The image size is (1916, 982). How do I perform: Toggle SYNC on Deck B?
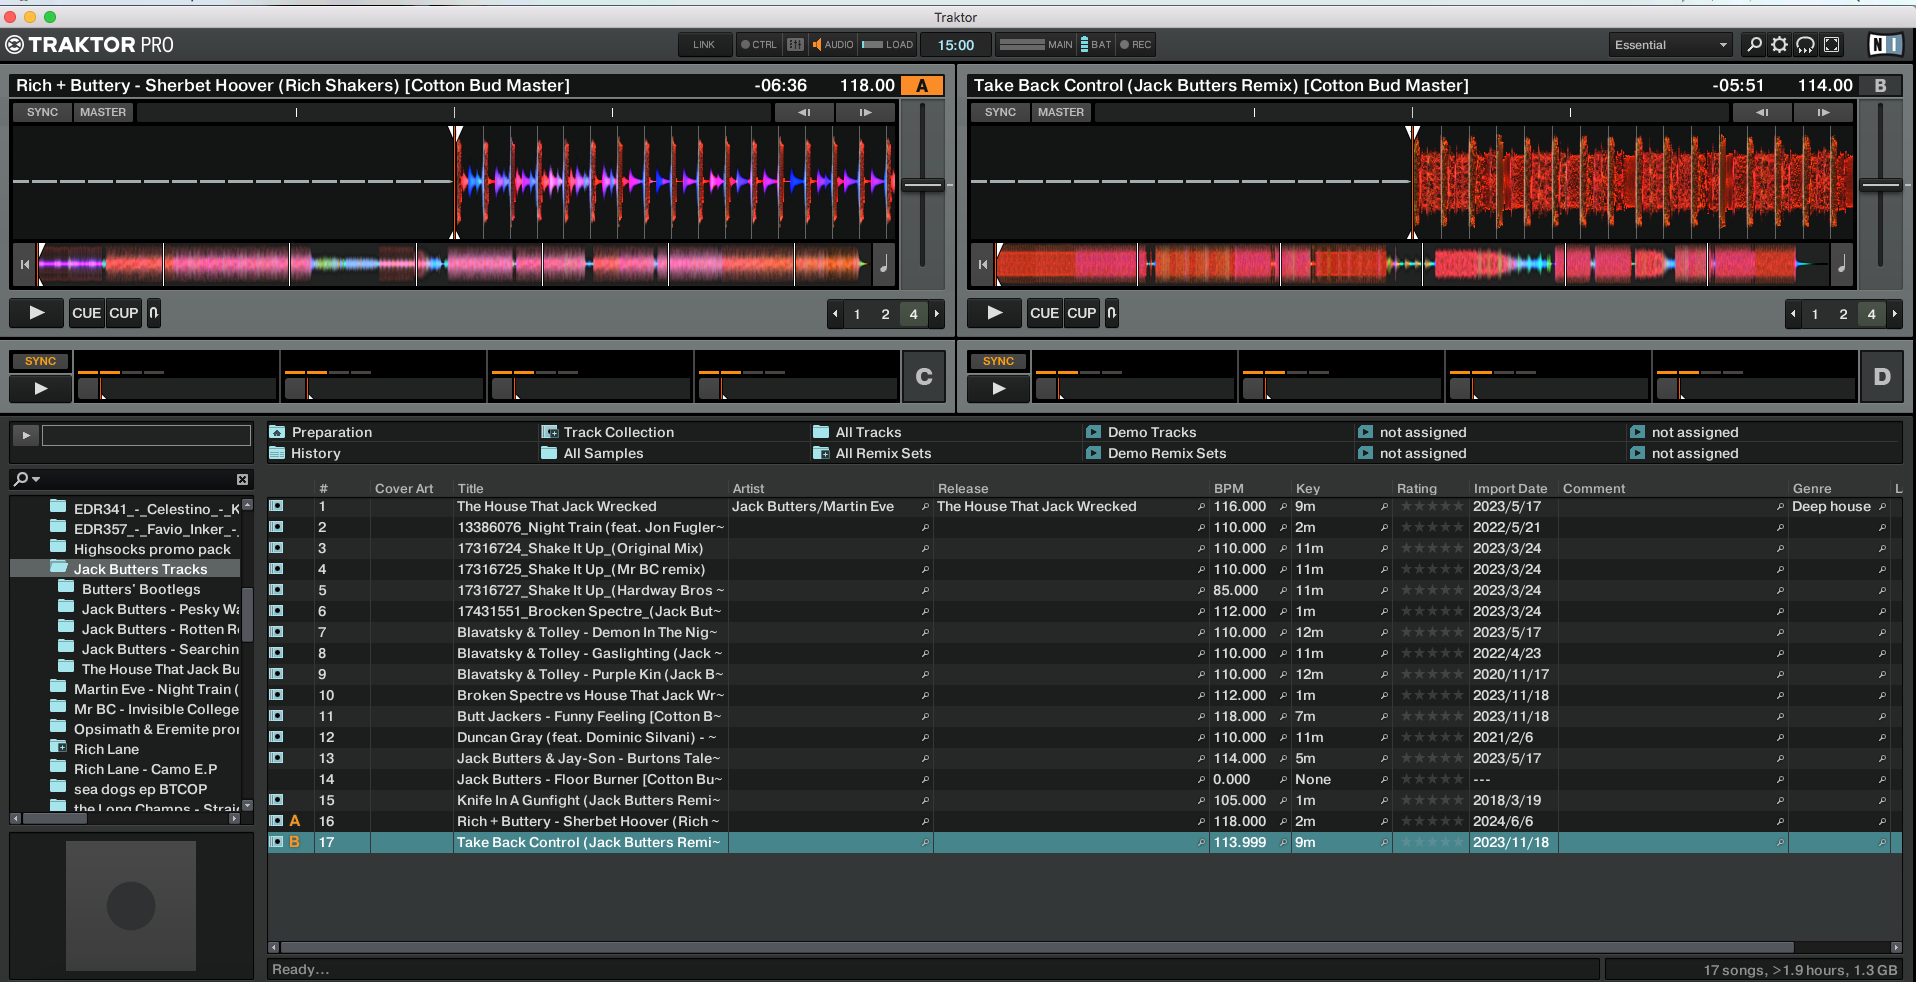tap(1000, 112)
